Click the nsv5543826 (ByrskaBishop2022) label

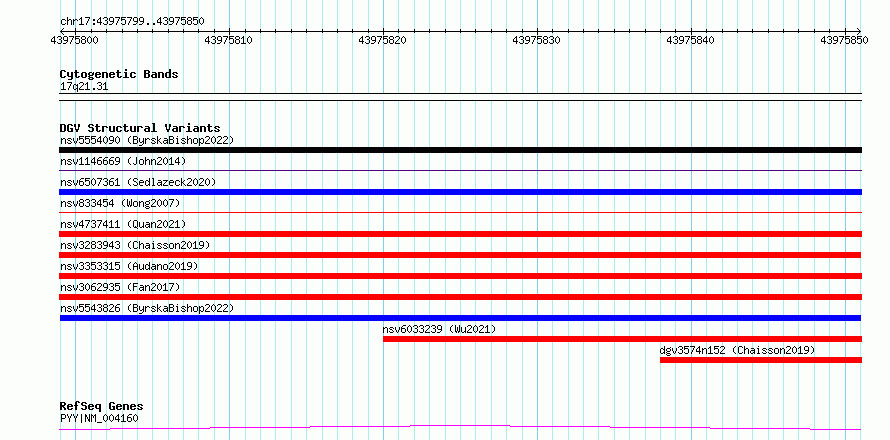tap(146, 308)
